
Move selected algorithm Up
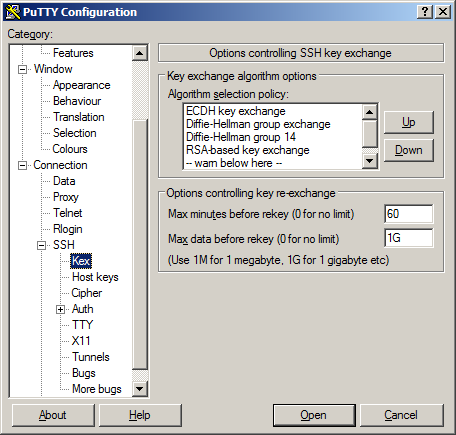[409, 122]
